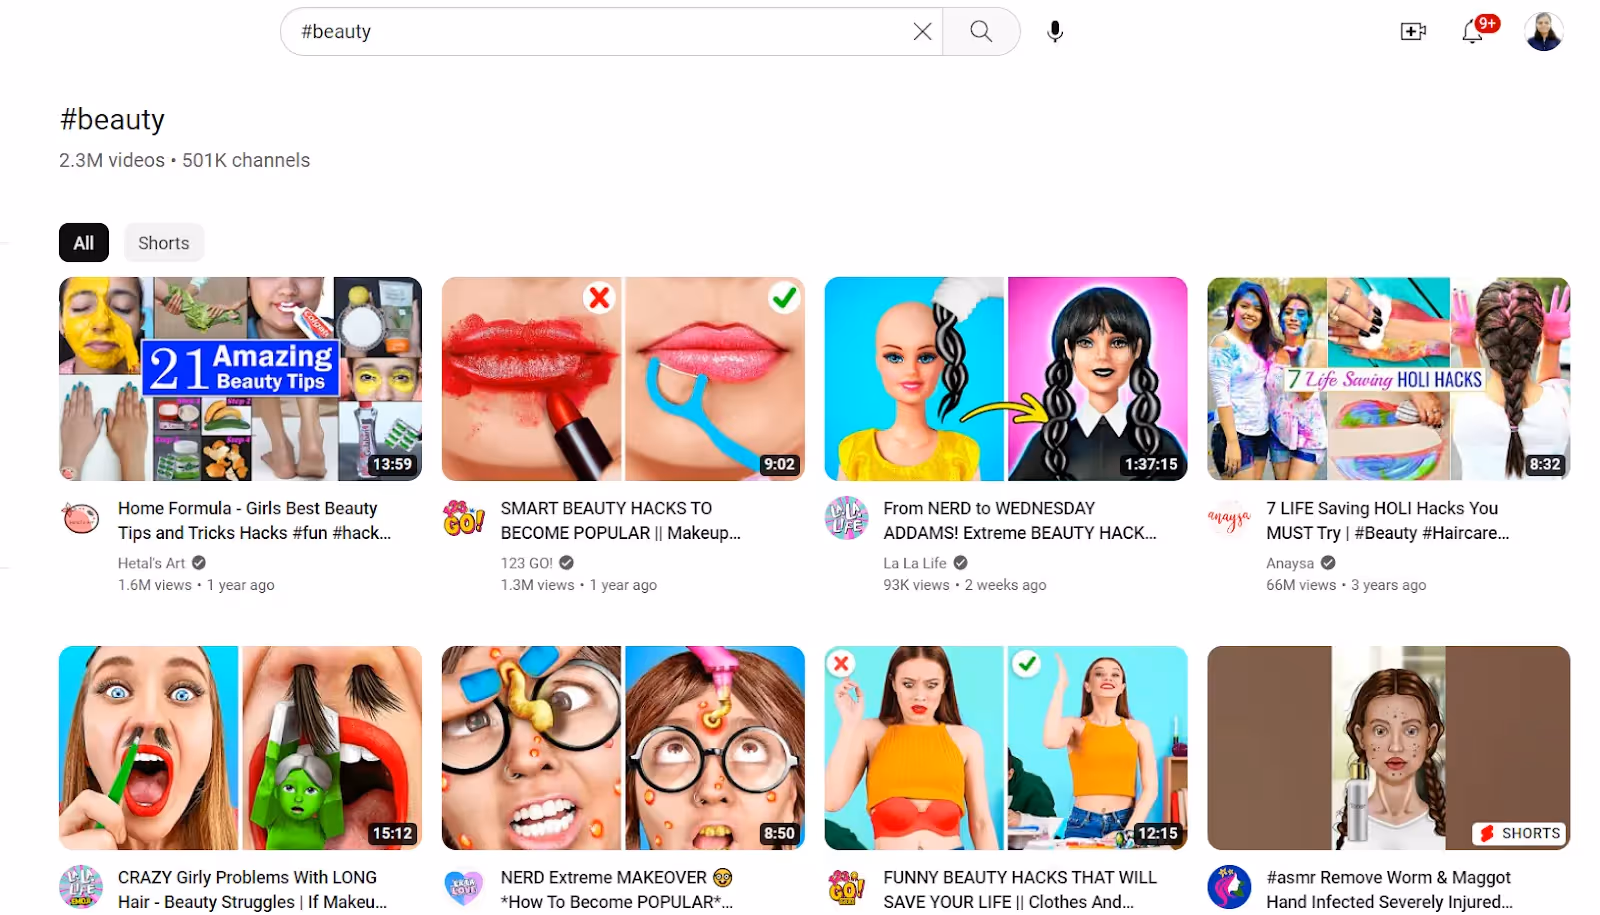The height and width of the screenshot is (915, 1600).
Task: Go to Hetal's Art channel name
Action: (151, 563)
